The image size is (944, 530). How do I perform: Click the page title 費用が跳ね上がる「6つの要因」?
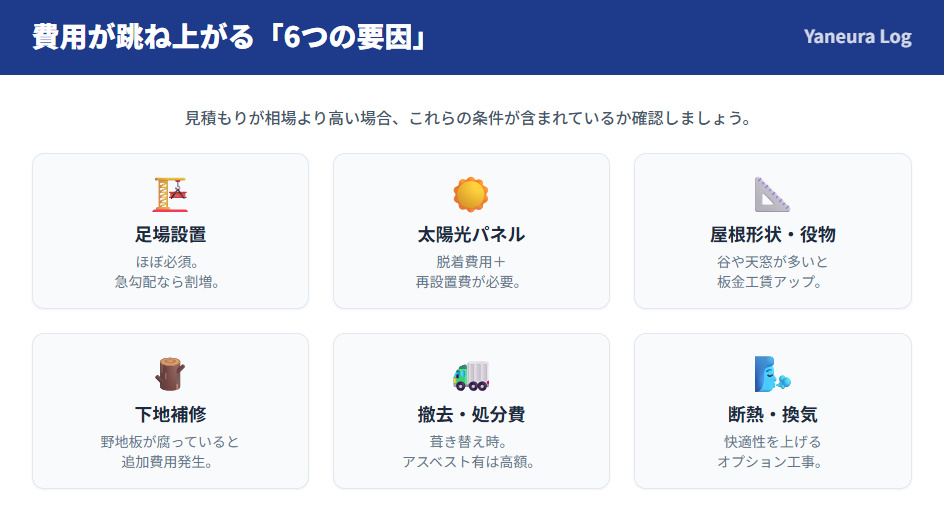(230, 37)
